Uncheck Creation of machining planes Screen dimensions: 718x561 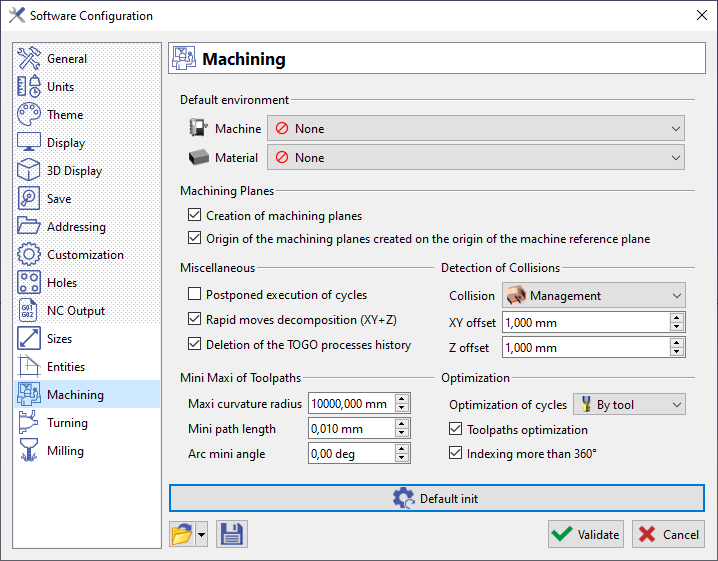195,216
